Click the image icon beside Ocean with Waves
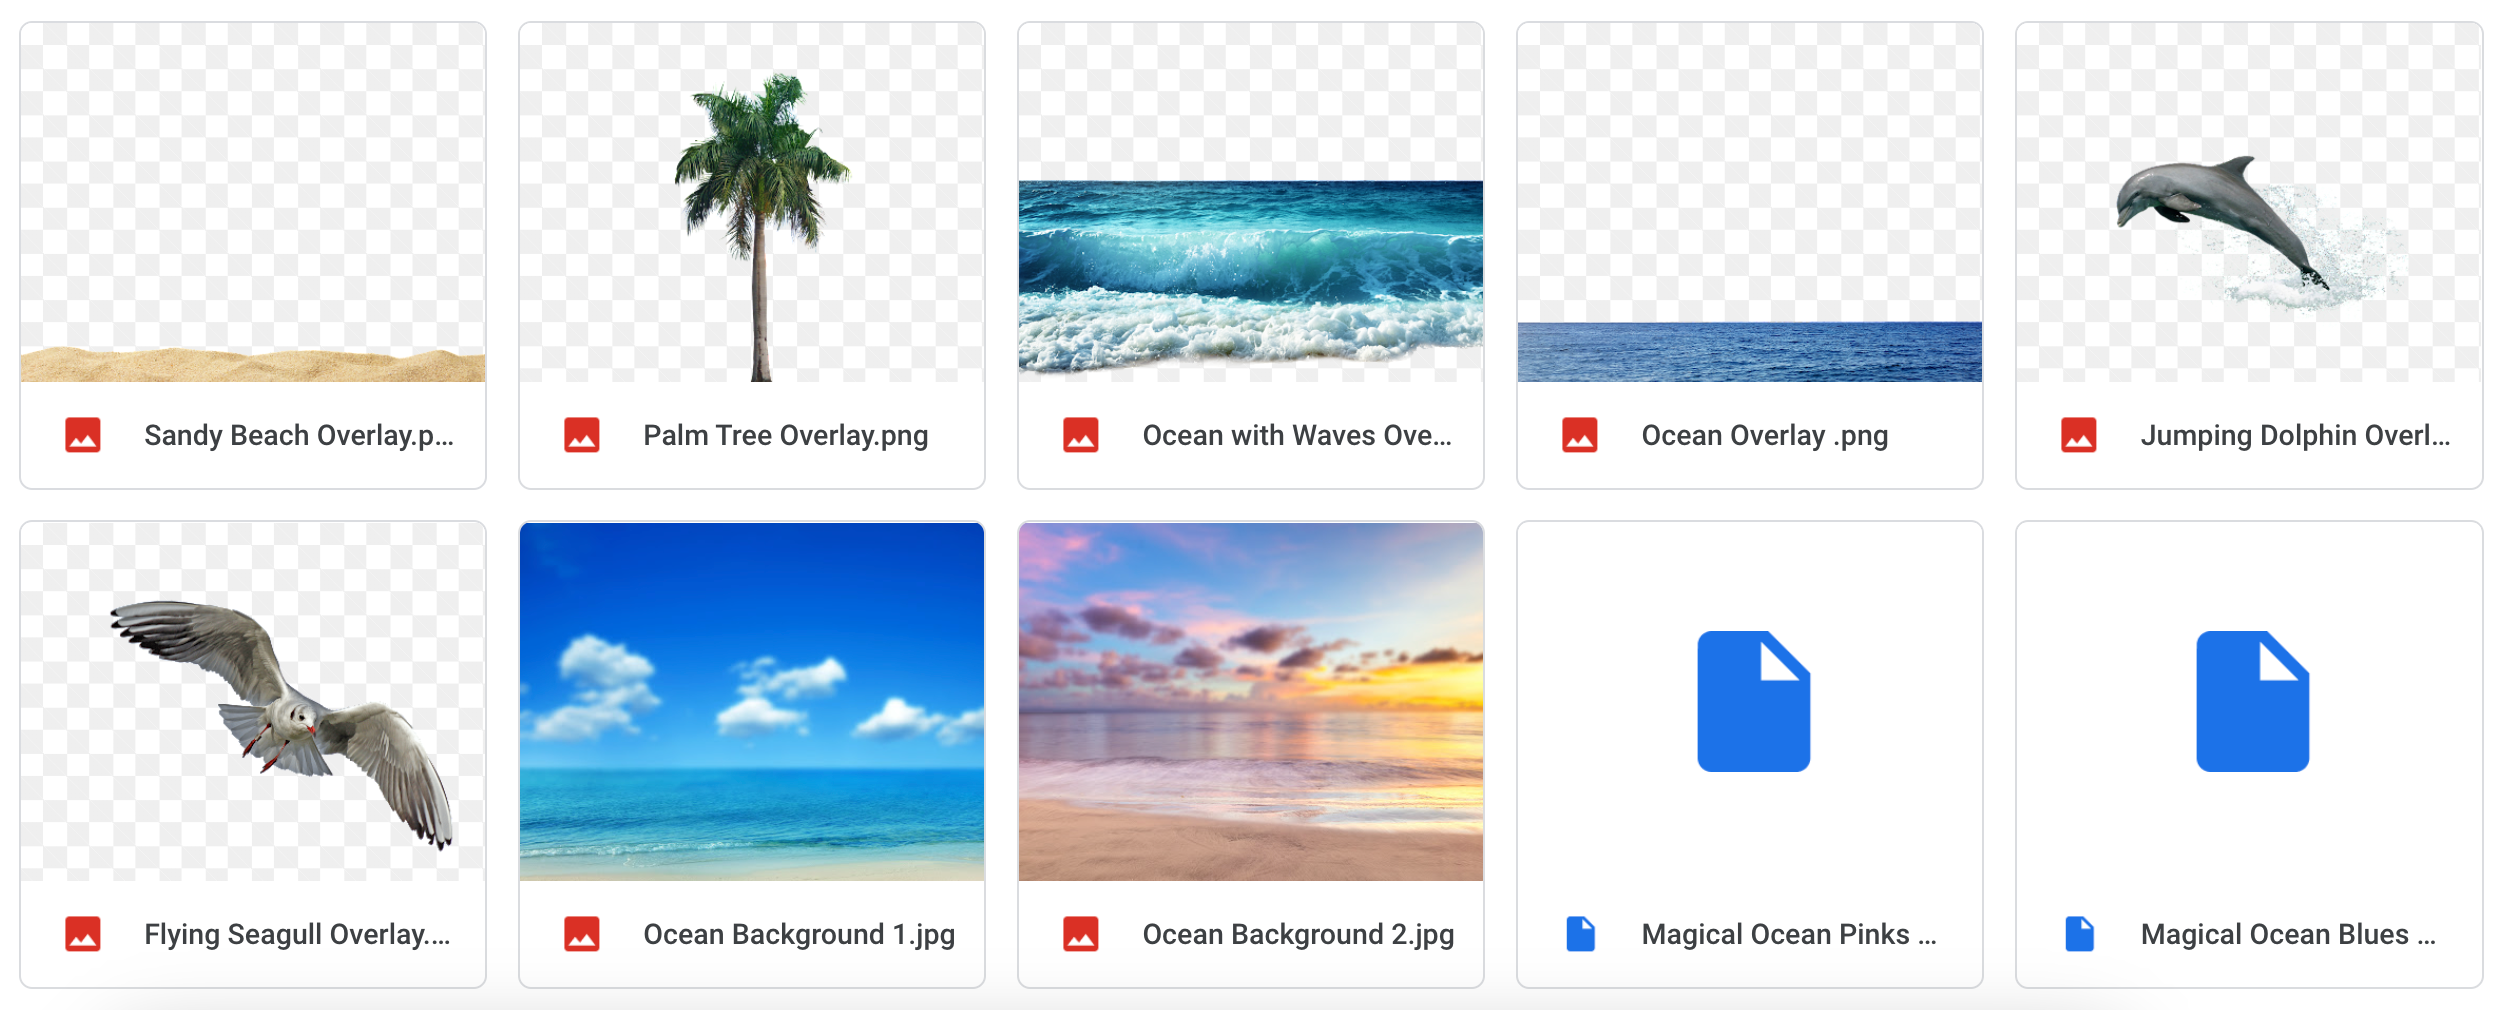The width and height of the screenshot is (2514, 1010). coord(1081,435)
